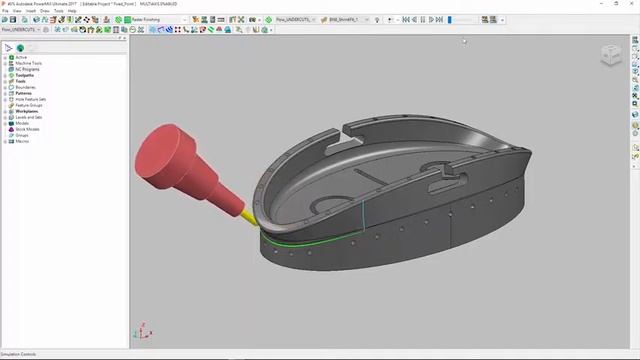The width and height of the screenshot is (640, 360).
Task: Open the active tool dropdown
Action: (x=367, y=20)
